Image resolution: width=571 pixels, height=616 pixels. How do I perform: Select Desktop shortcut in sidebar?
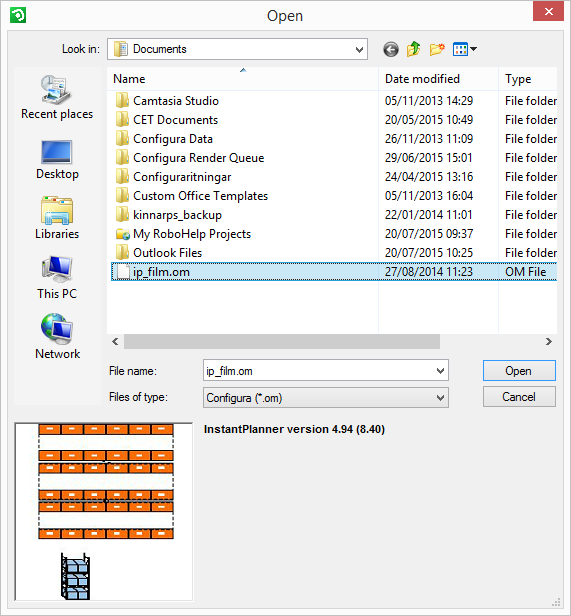(57, 160)
